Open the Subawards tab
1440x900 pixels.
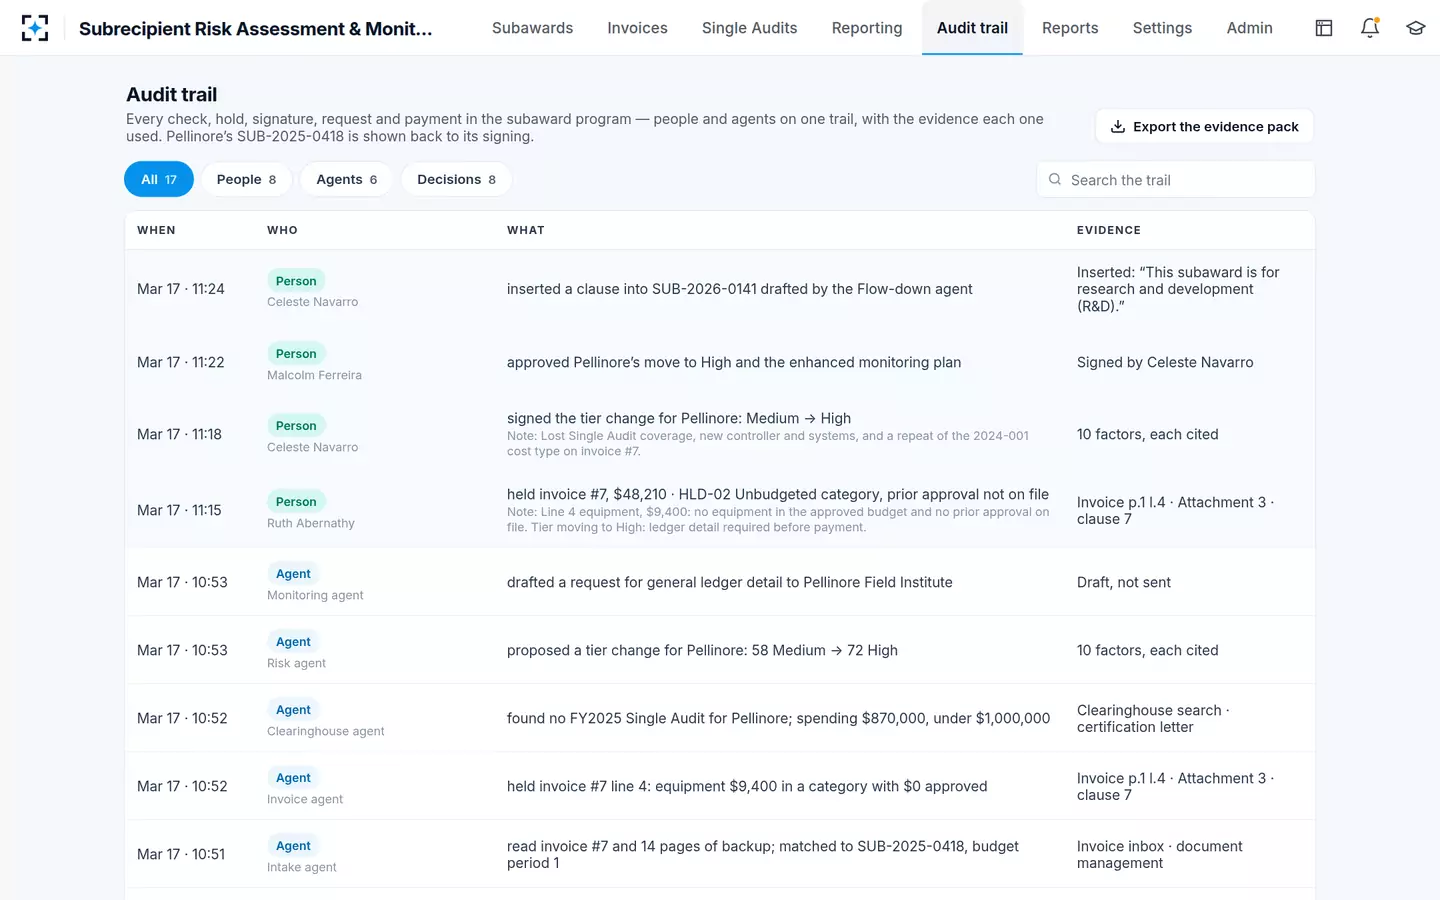pyautogui.click(x=532, y=28)
